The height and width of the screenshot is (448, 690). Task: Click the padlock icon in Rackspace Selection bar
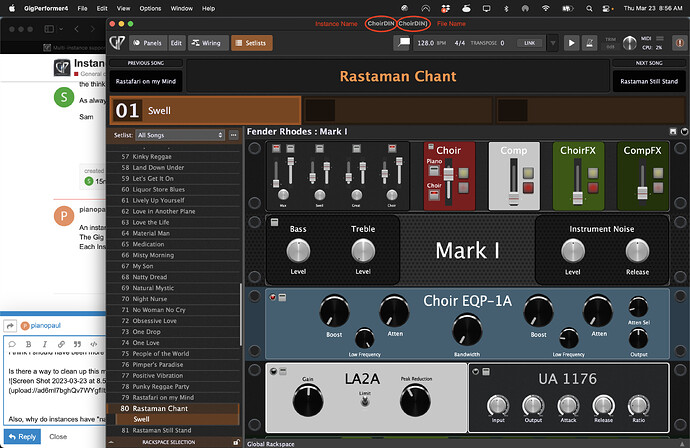tap(236, 442)
